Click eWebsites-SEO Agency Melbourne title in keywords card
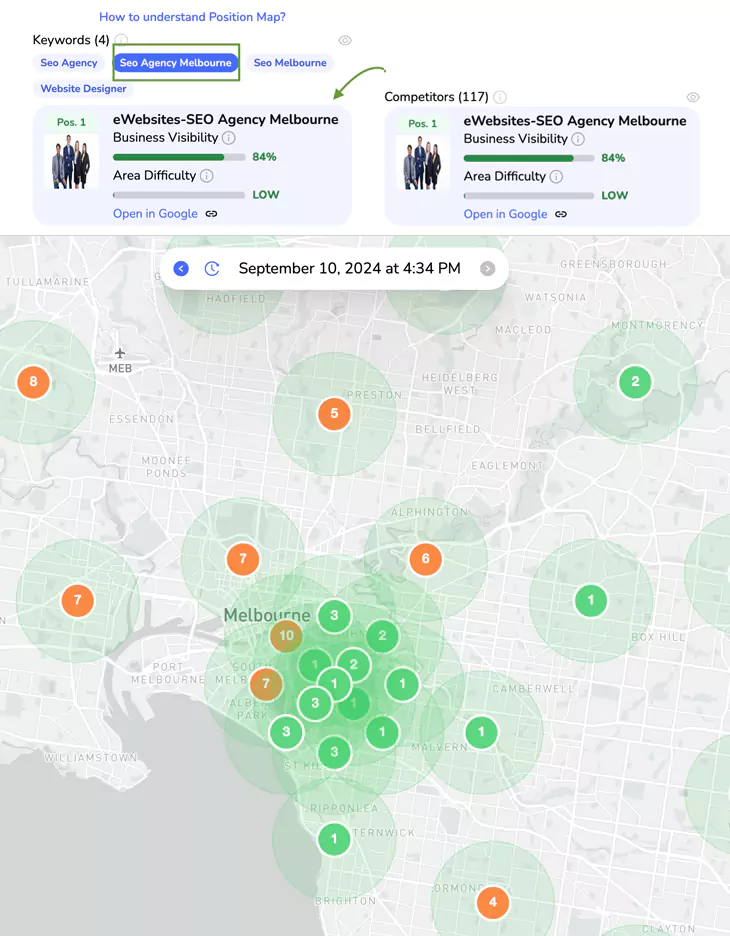Viewport: 730px width, 936px height. 226,119
